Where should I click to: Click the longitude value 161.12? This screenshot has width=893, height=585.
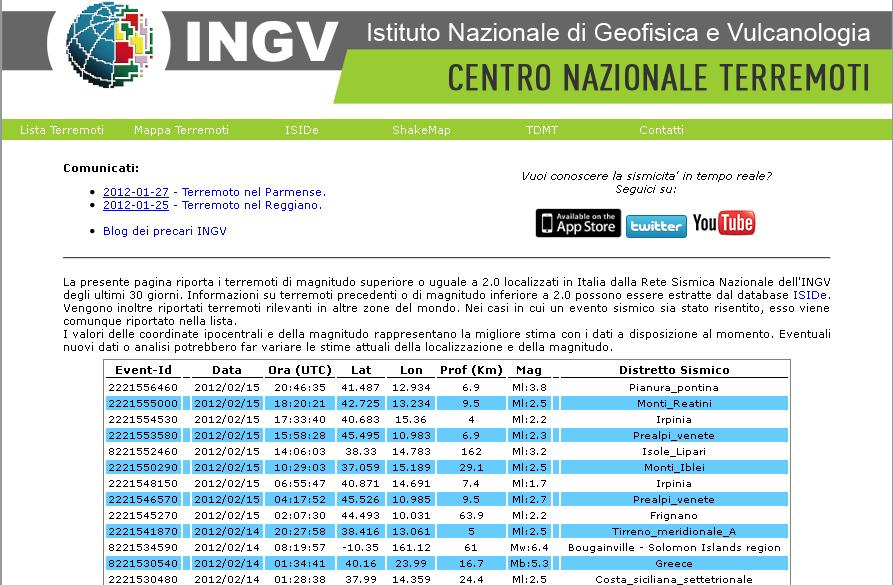[411, 547]
